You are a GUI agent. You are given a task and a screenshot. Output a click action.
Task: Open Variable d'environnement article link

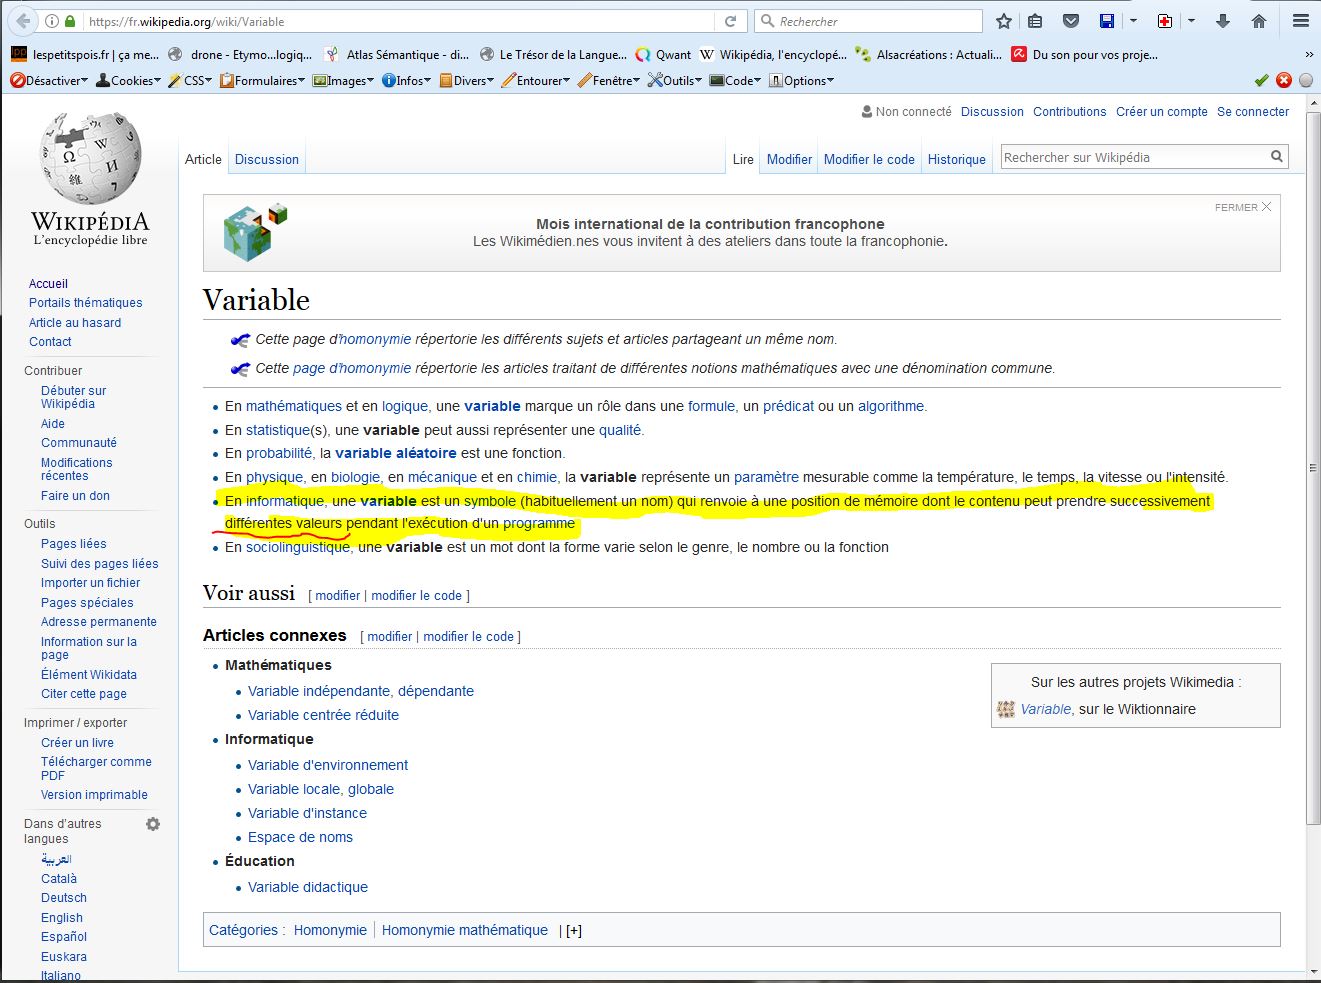tap(328, 765)
